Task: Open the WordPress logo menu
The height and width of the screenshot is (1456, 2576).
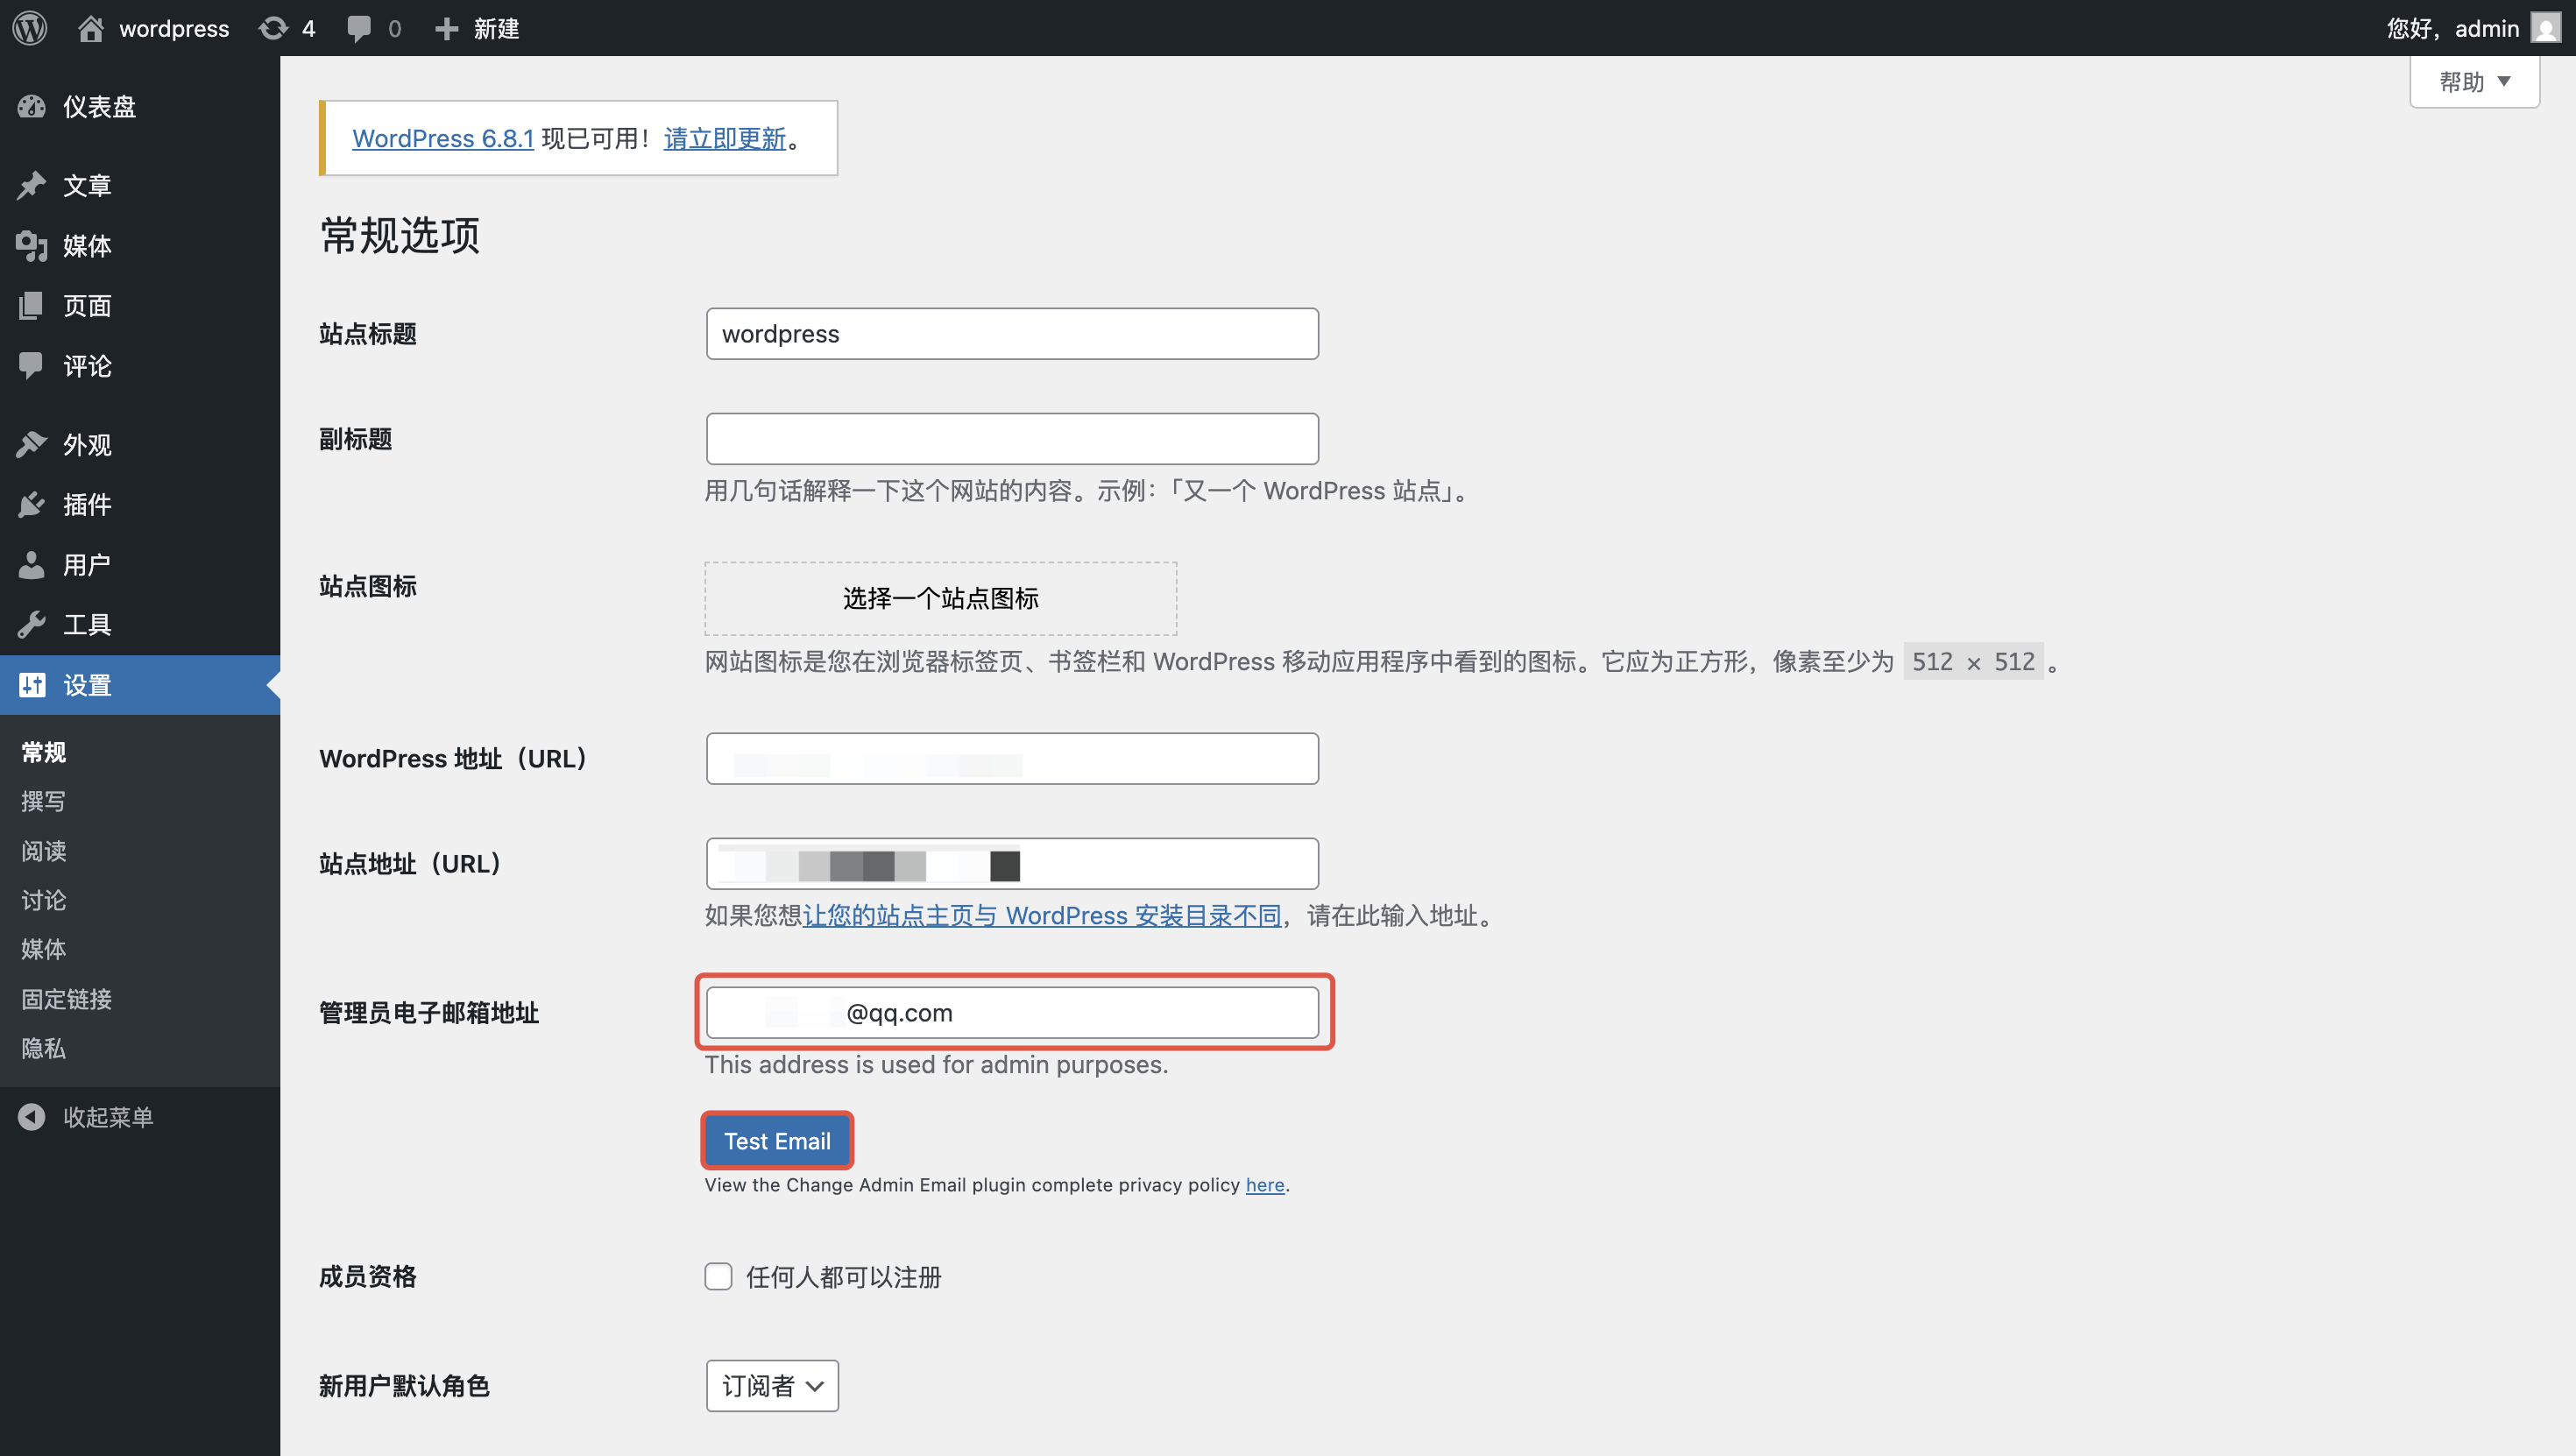Action: pos(30,28)
